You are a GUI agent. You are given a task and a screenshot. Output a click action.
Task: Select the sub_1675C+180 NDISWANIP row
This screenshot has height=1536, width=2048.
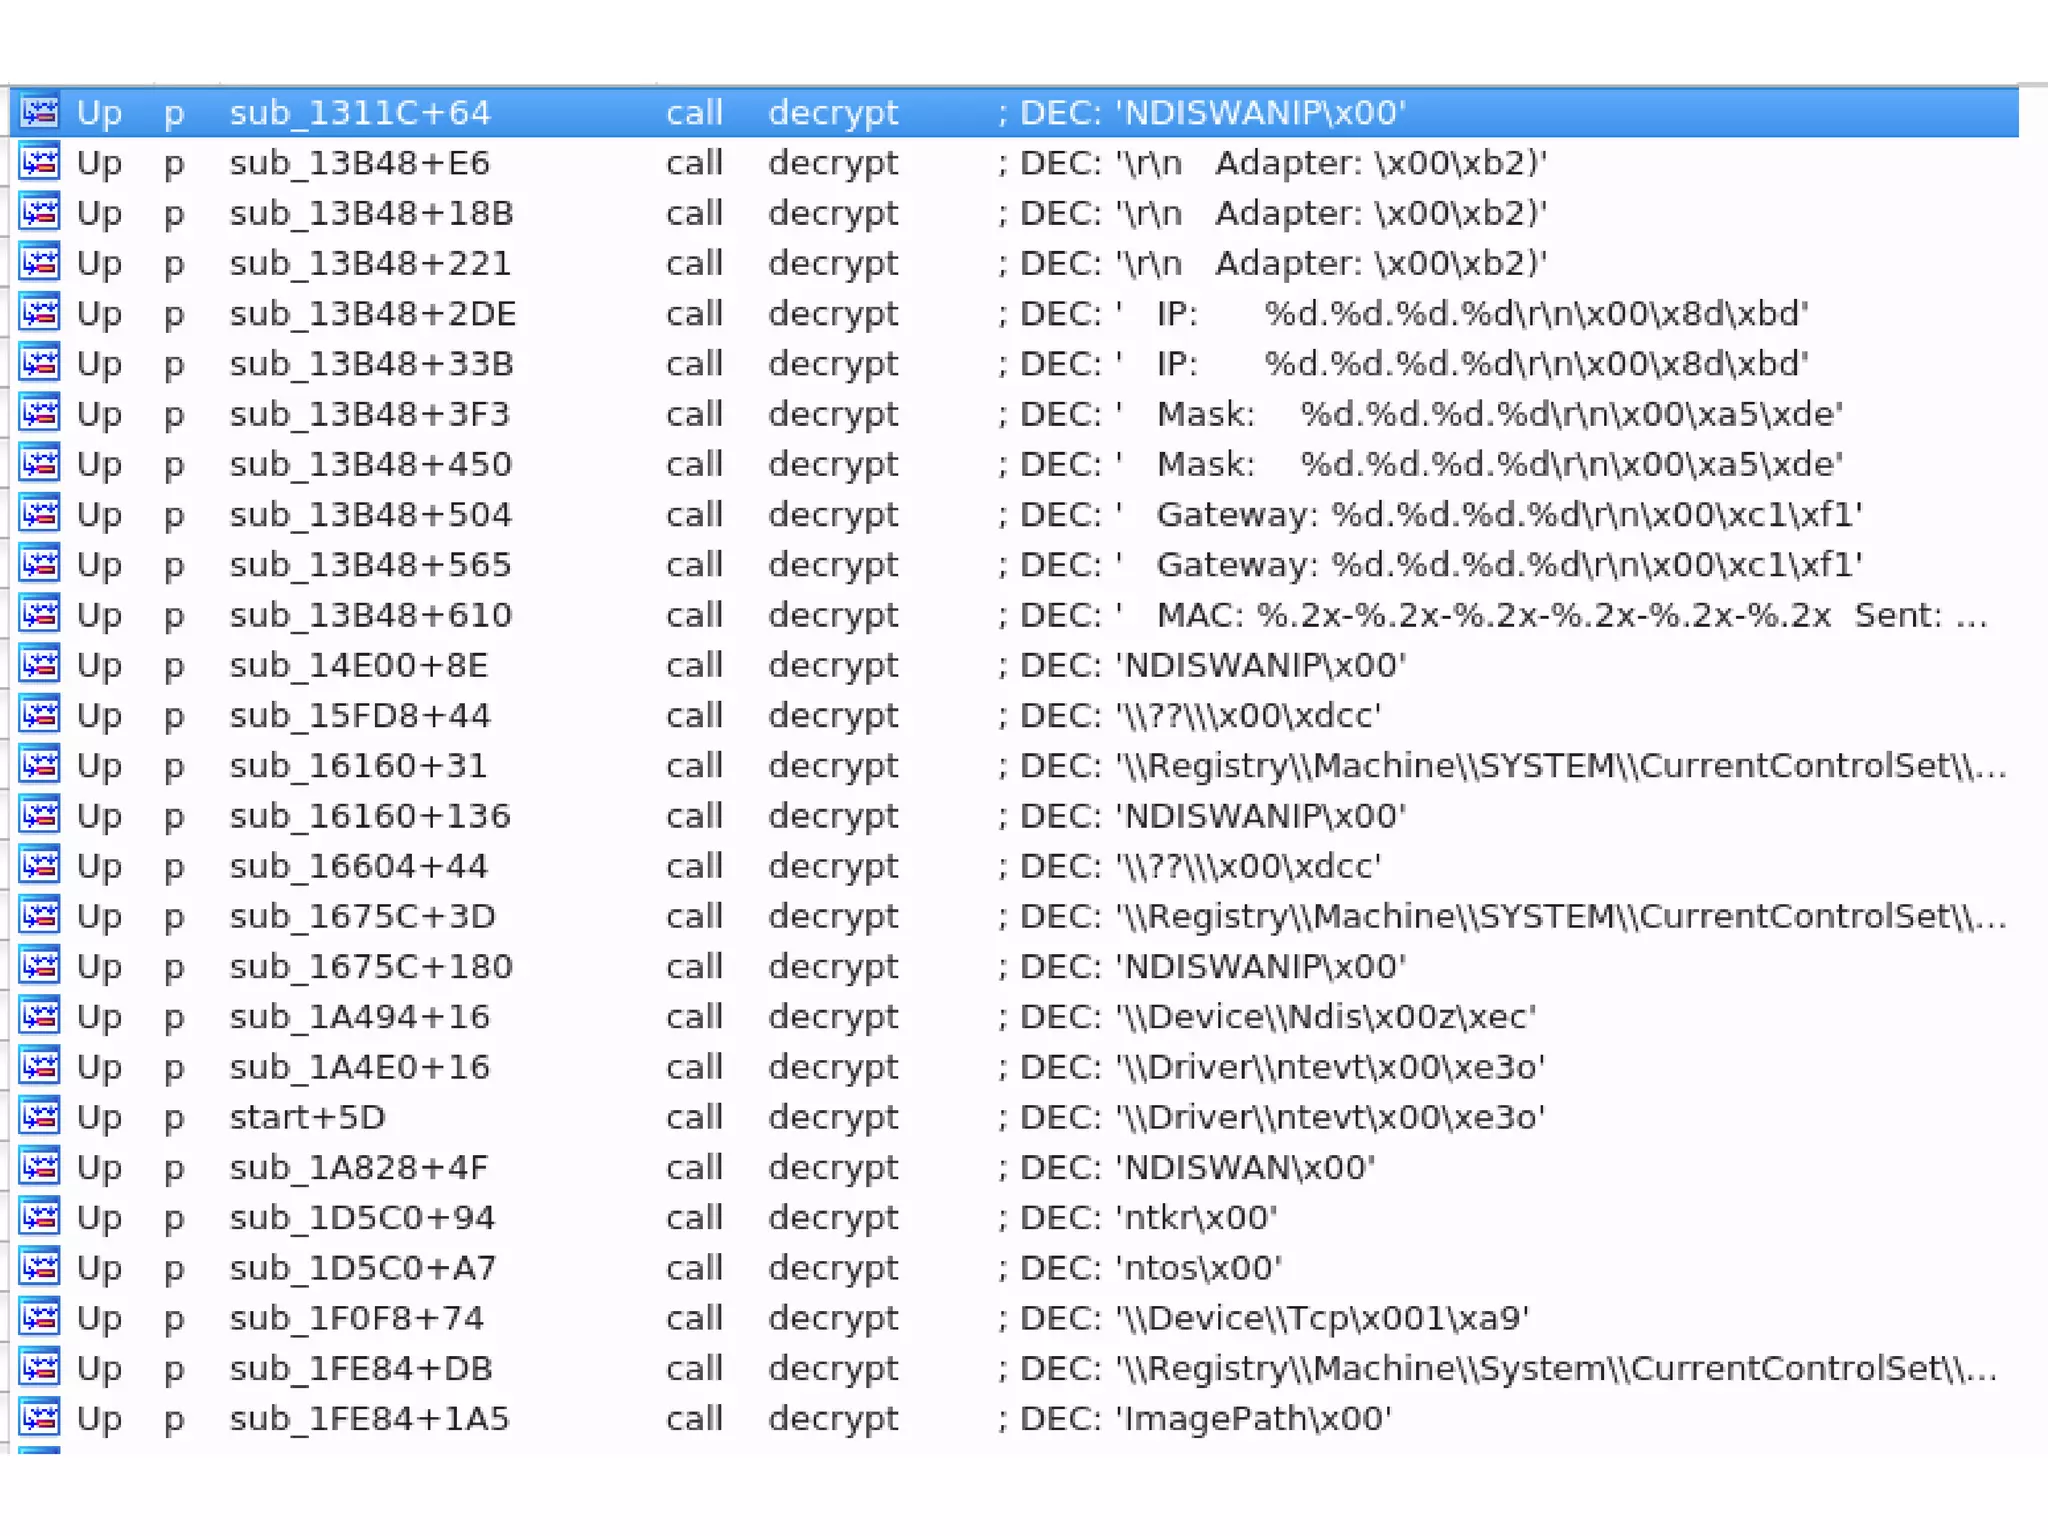[x=371, y=966]
